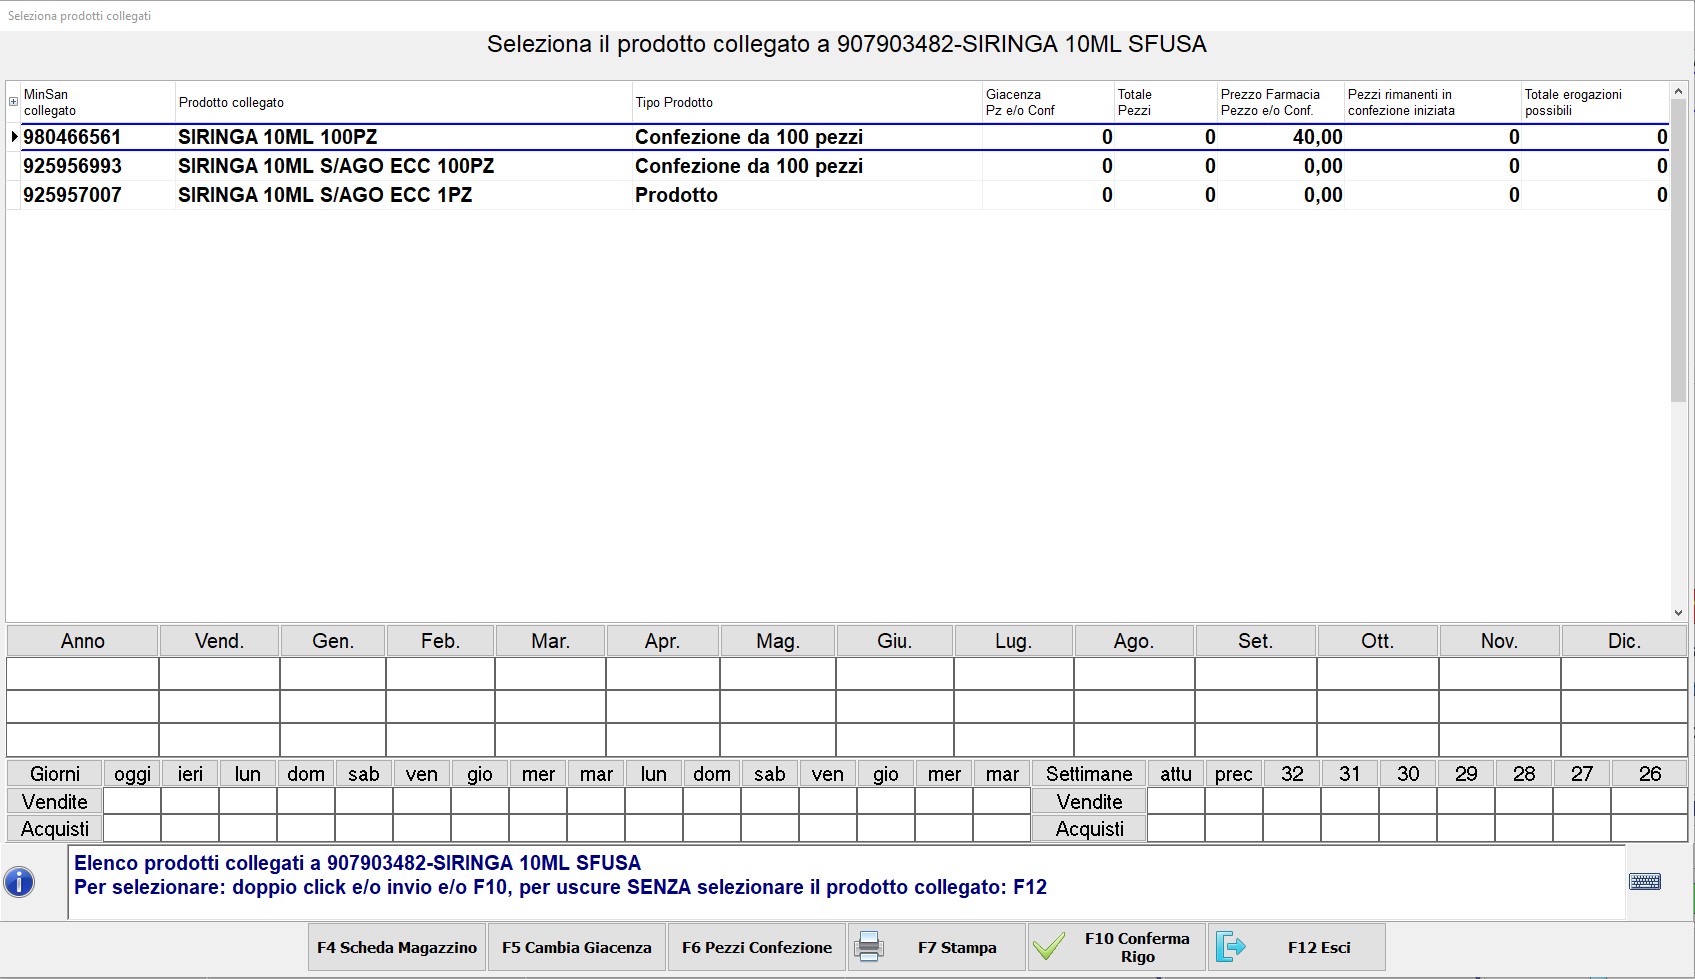Viewport: 1695px width, 979px height.
Task: Open F4 Scheda Magazzino
Action: [x=397, y=947]
